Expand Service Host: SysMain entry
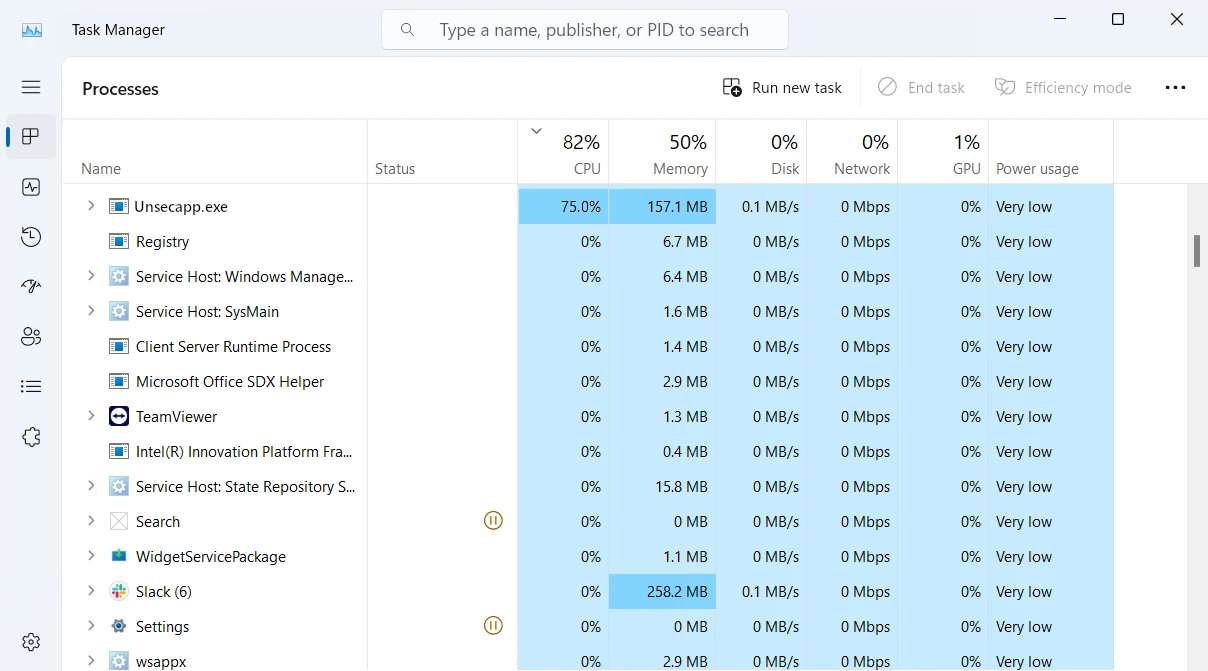Screen dimensions: 1208x671 tap(91, 311)
